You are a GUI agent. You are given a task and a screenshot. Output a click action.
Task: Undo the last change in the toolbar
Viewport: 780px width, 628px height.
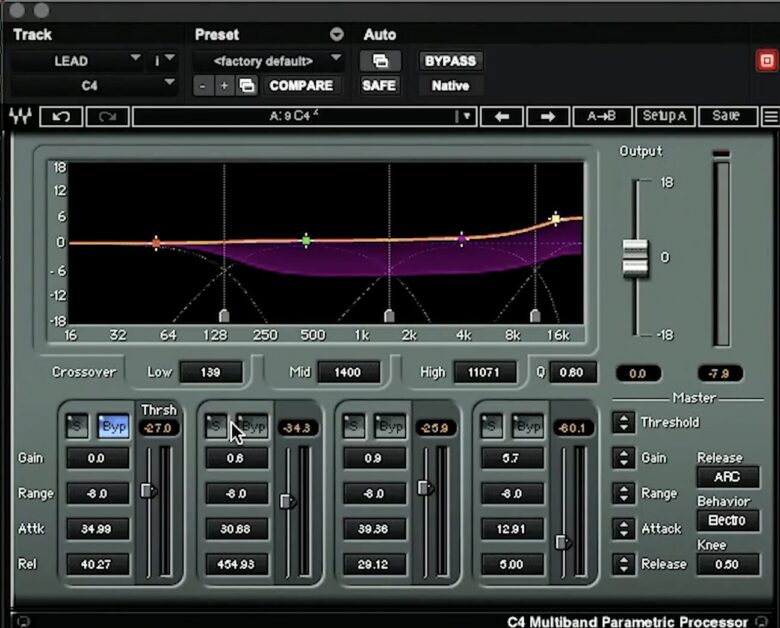[x=61, y=116]
